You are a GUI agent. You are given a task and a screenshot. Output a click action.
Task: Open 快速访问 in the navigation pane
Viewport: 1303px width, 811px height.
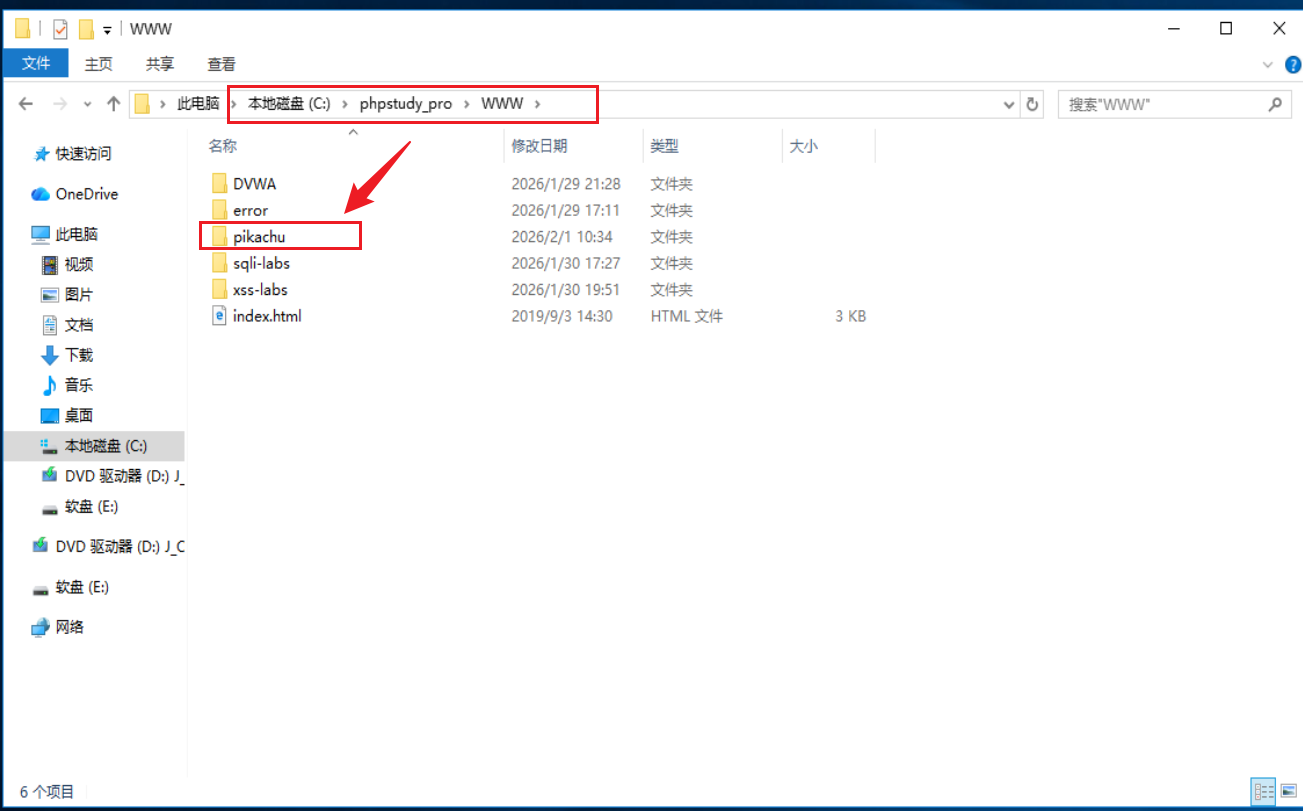tap(83, 154)
